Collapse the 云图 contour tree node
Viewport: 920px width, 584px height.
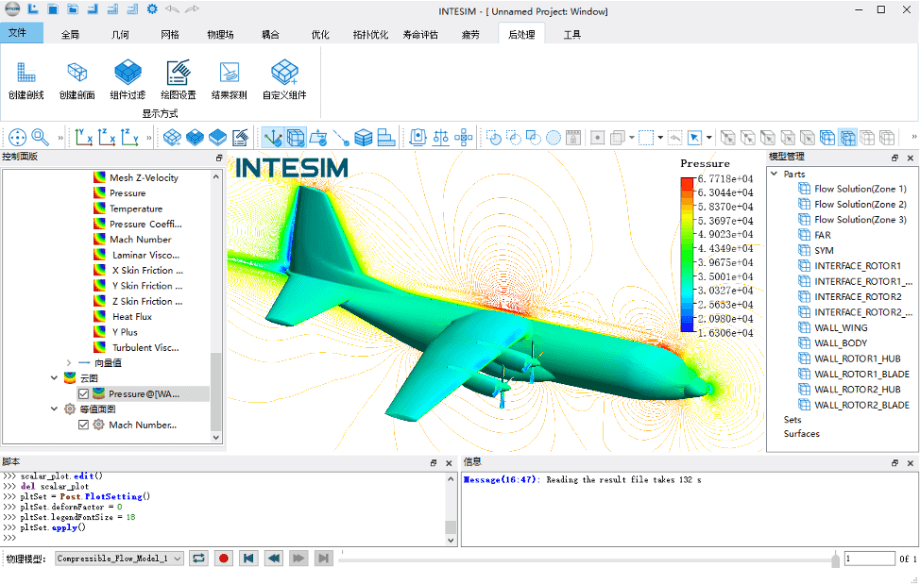54,378
